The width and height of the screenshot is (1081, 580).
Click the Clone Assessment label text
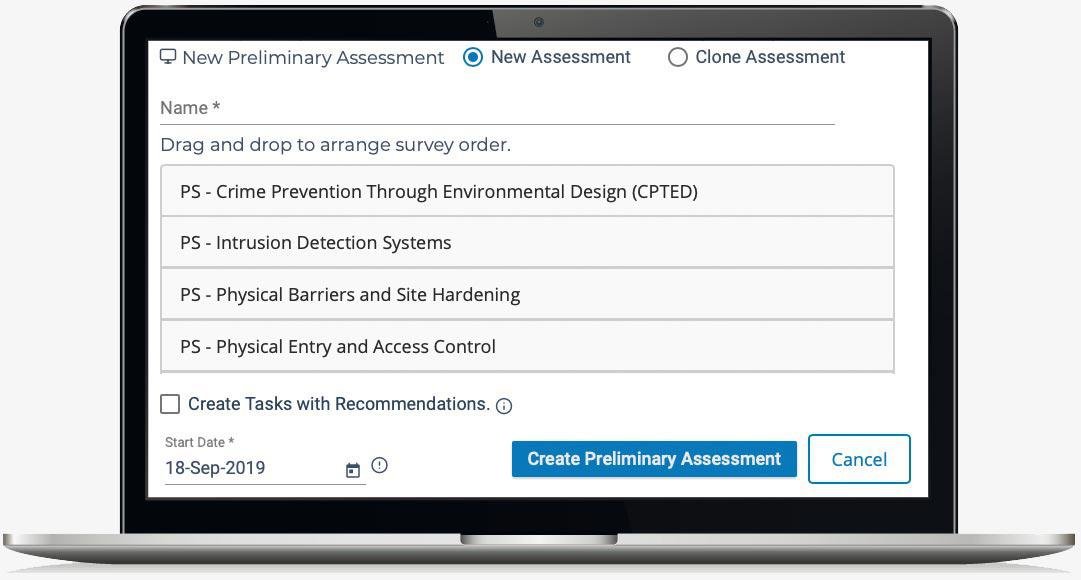coord(770,57)
